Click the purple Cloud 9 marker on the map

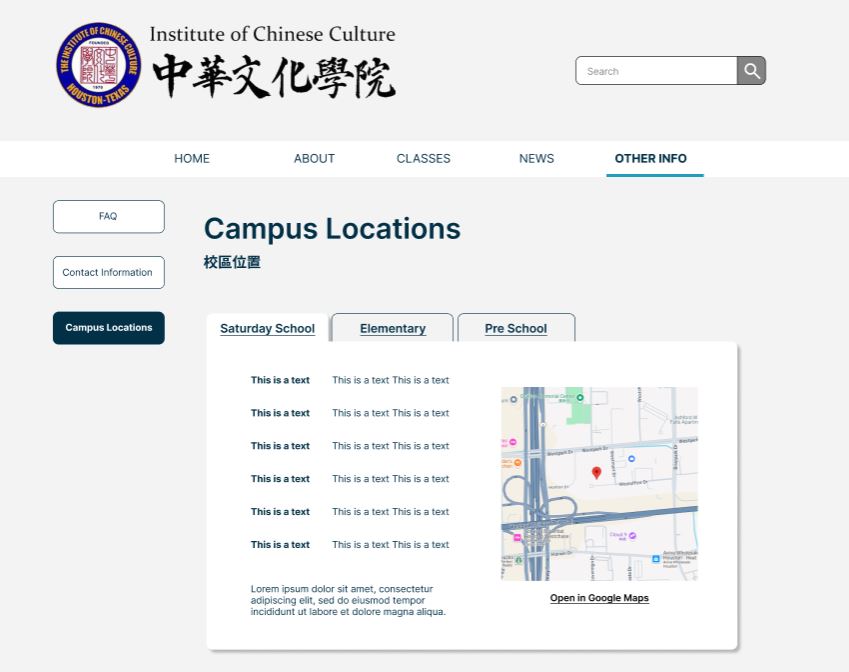(632, 535)
